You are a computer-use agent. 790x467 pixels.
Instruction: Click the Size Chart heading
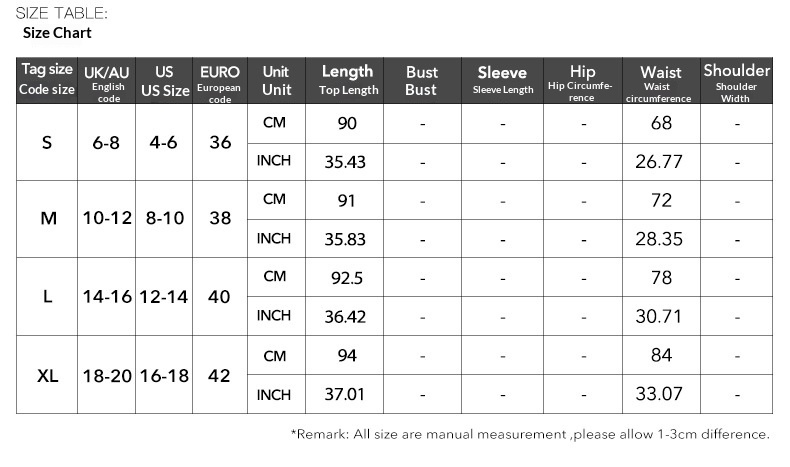(x=57, y=33)
